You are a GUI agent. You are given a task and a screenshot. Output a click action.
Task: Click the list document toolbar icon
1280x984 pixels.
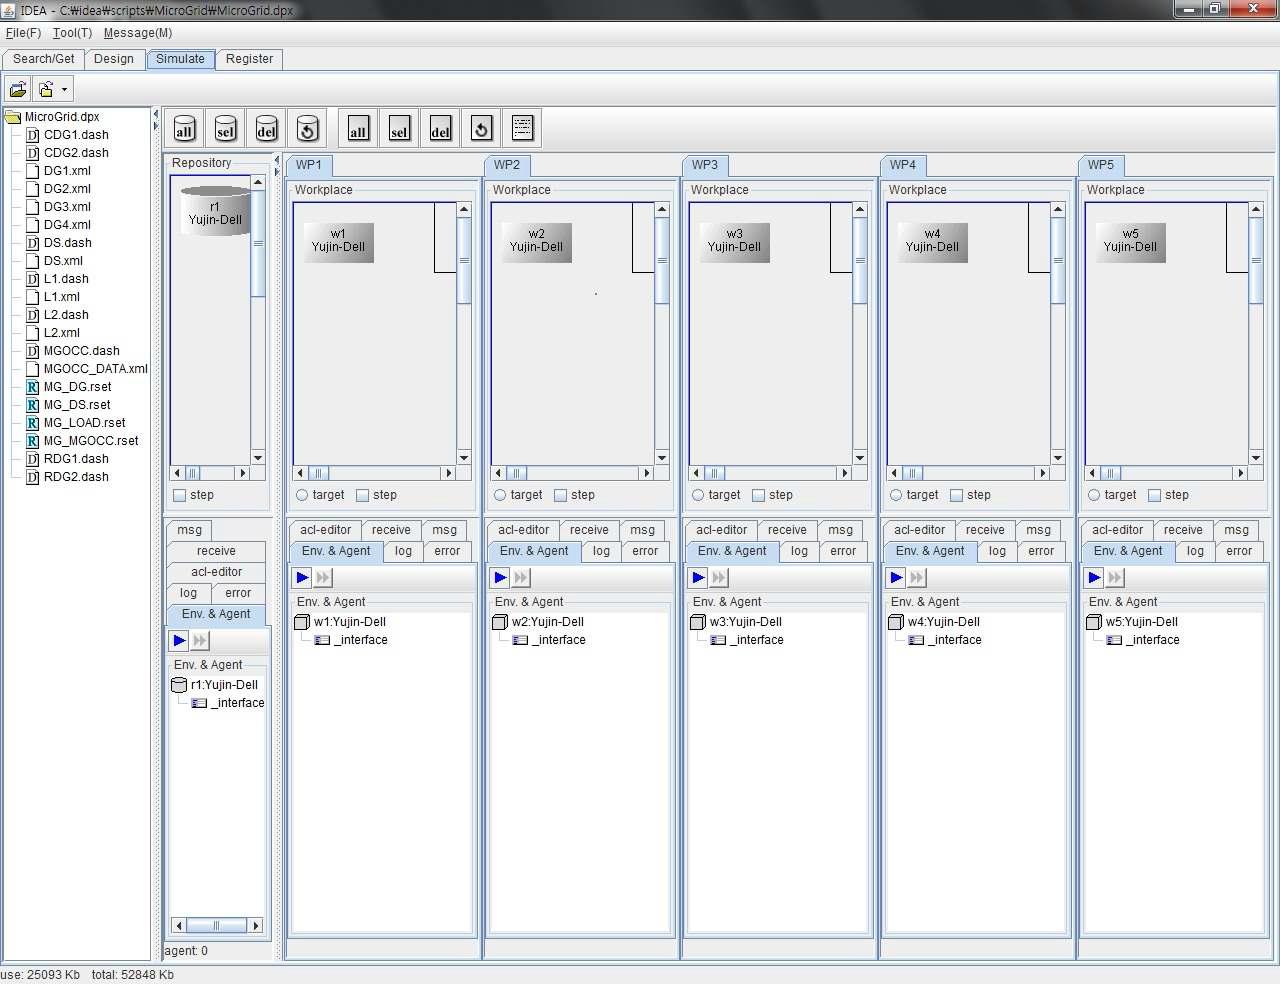coord(522,128)
